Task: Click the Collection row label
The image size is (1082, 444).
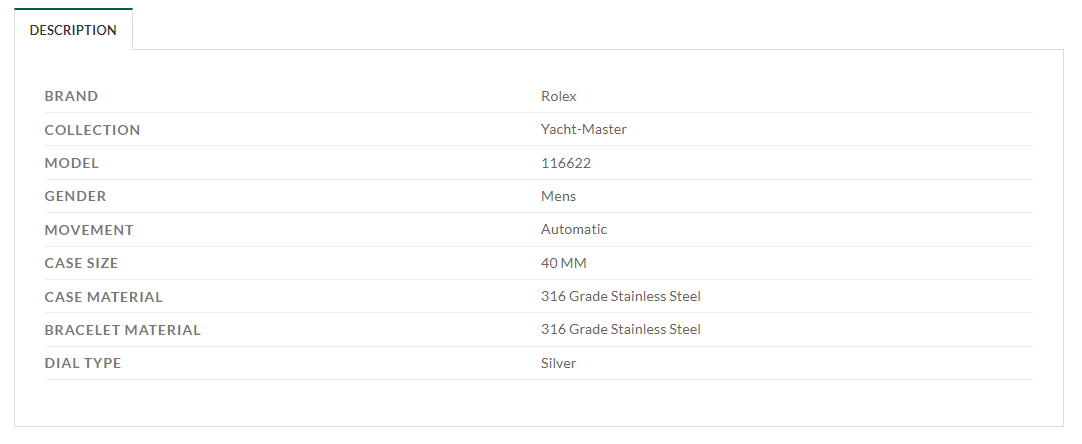Action: click(x=92, y=130)
